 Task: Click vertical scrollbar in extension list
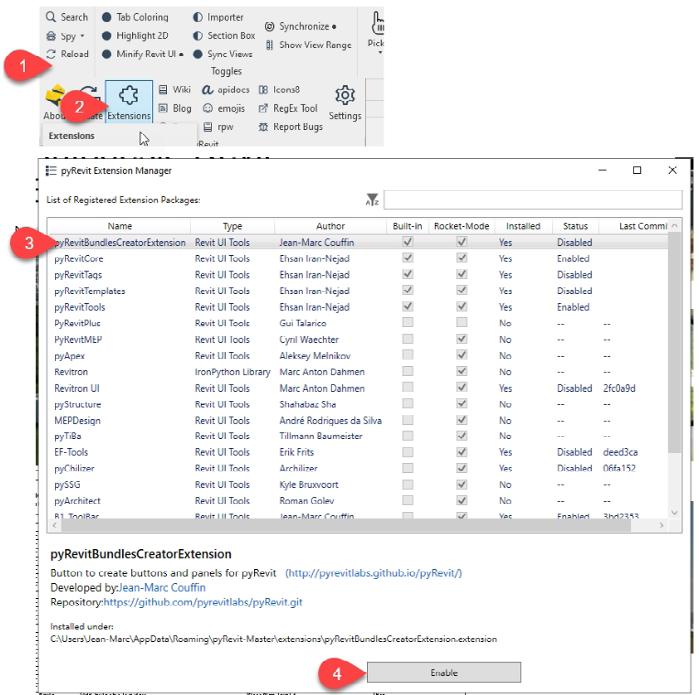tap(674, 342)
